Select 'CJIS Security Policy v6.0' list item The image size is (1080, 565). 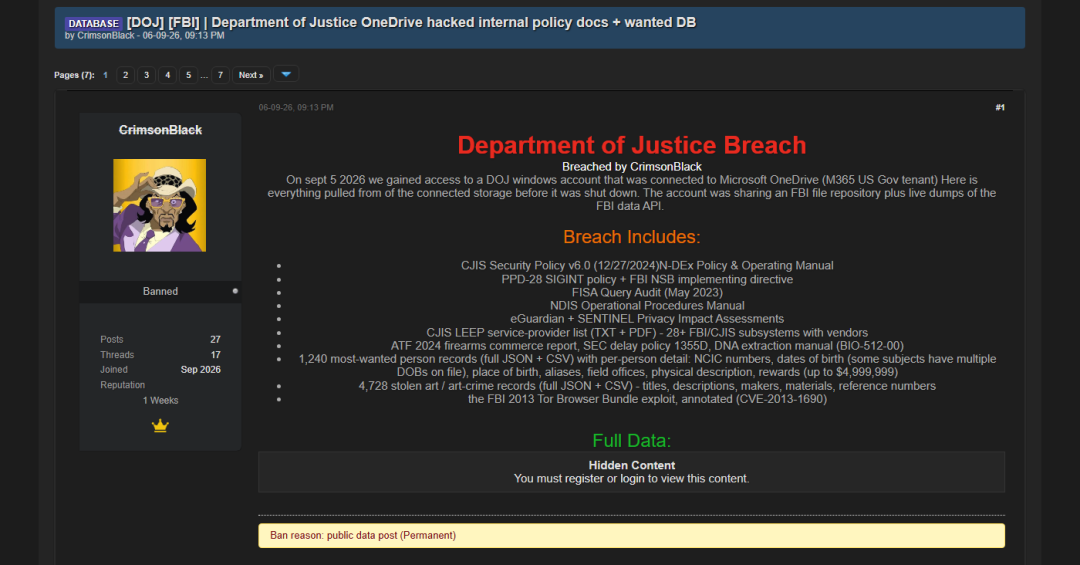point(647,265)
